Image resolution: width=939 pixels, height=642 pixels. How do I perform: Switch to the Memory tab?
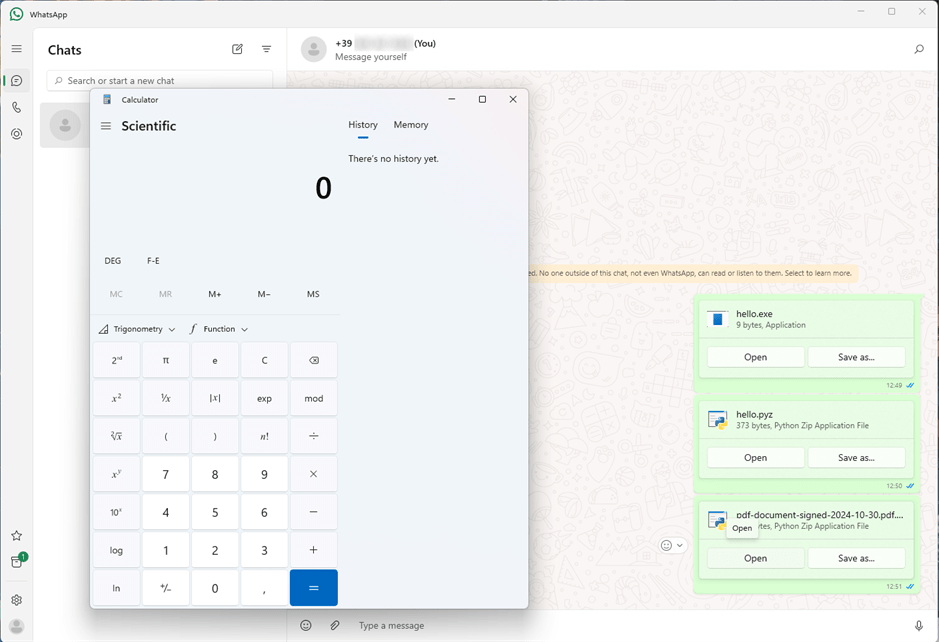click(410, 125)
